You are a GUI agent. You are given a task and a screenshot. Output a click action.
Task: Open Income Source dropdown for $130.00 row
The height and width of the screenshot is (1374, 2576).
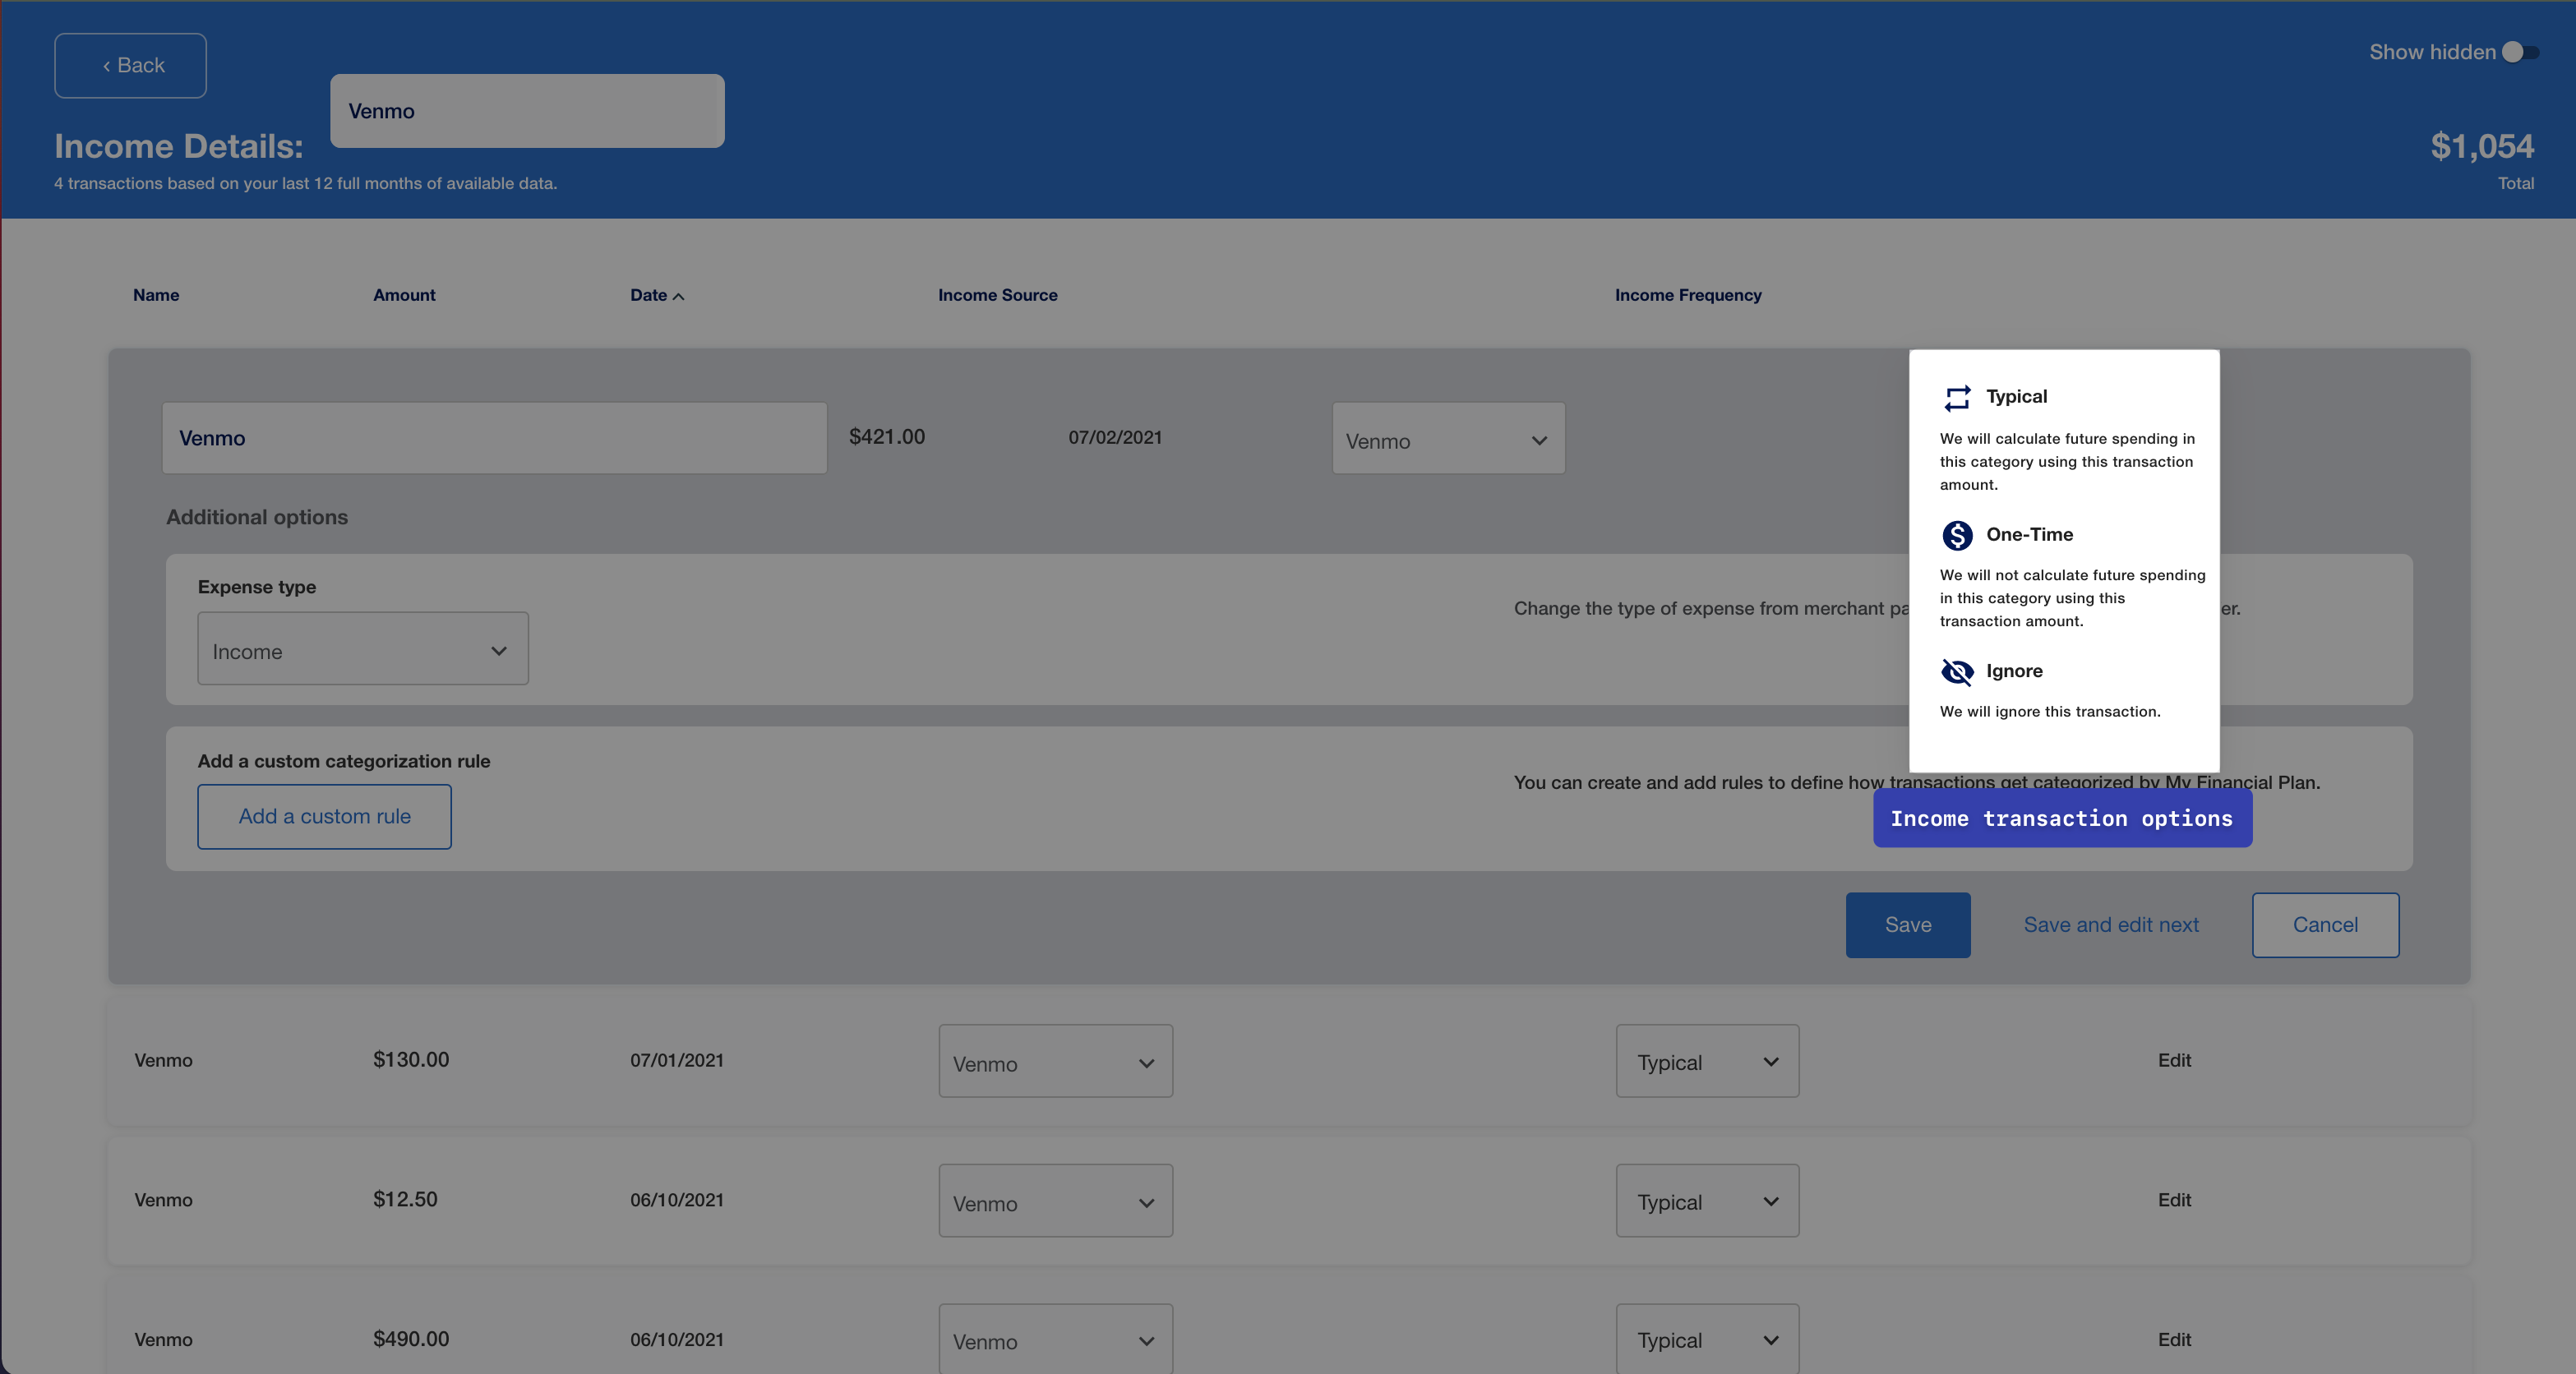coord(1055,1061)
